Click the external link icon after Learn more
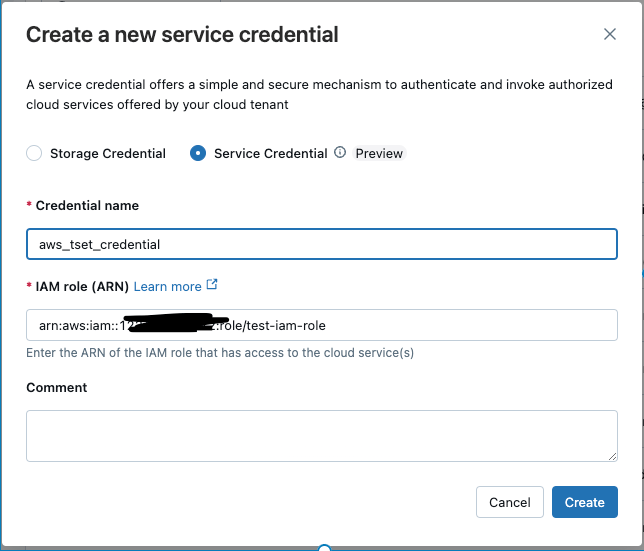Image resolution: width=644 pixels, height=551 pixels. tap(212, 285)
